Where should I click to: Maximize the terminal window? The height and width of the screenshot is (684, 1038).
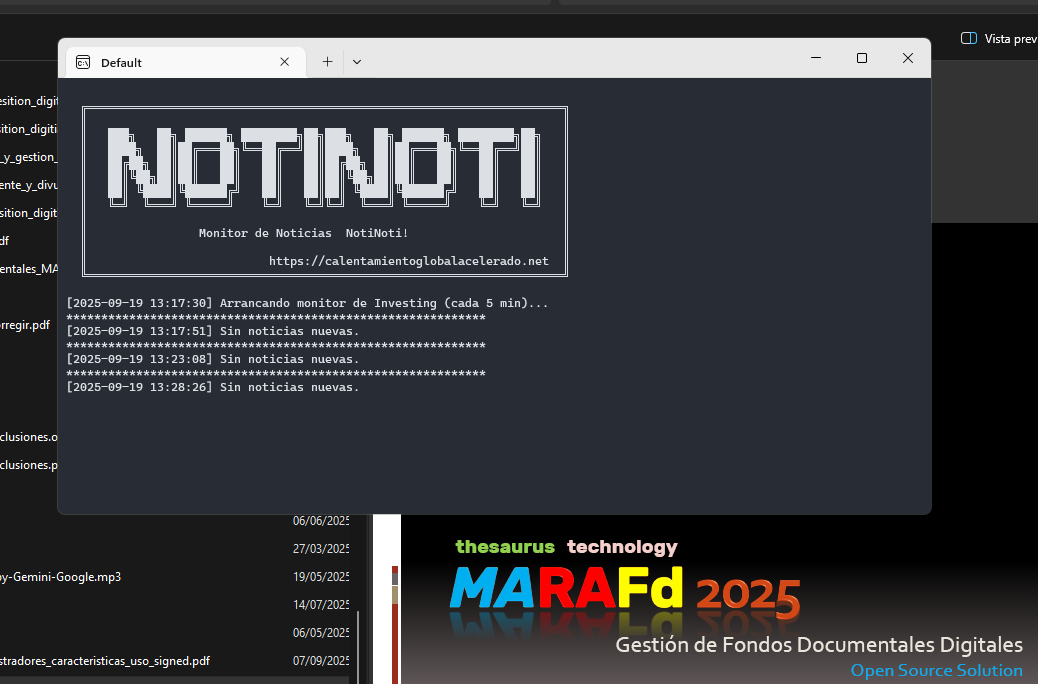point(862,58)
